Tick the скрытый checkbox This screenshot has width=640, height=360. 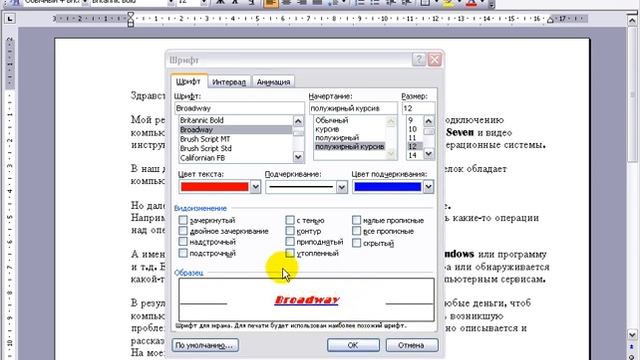(356, 243)
